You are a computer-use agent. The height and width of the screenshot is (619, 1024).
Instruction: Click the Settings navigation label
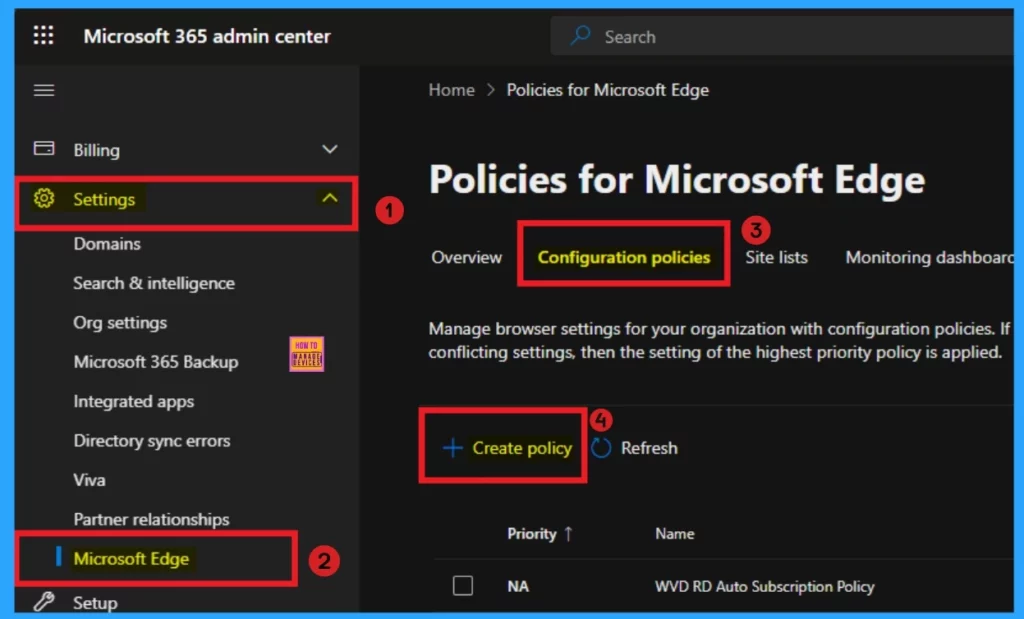pyautogui.click(x=104, y=199)
